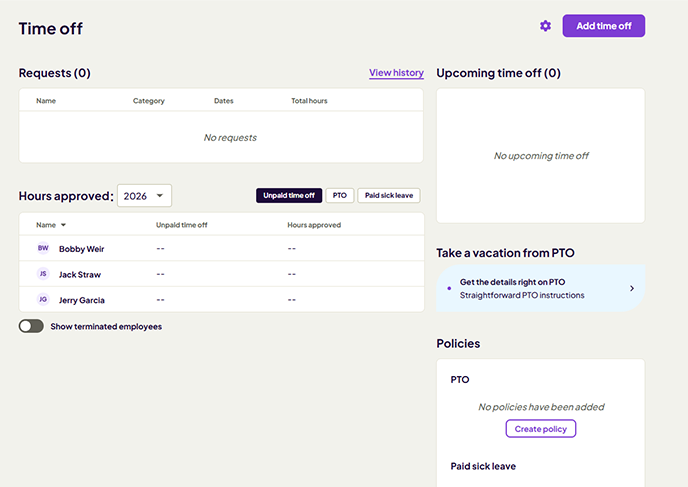688x487 pixels.
Task: Open the View history link
Action: click(x=396, y=73)
